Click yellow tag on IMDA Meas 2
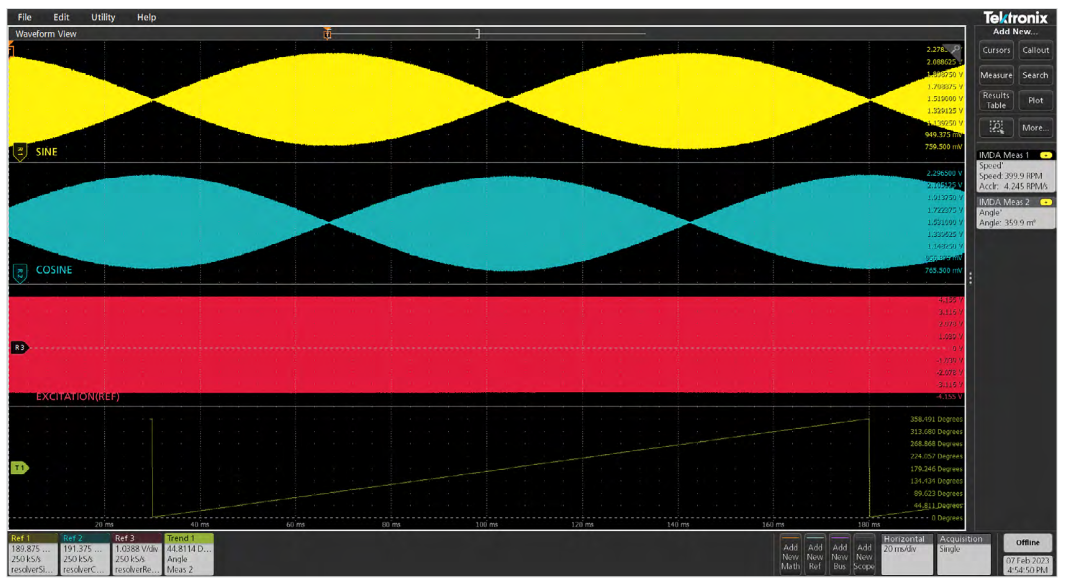The image size is (1066, 585). click(1046, 202)
